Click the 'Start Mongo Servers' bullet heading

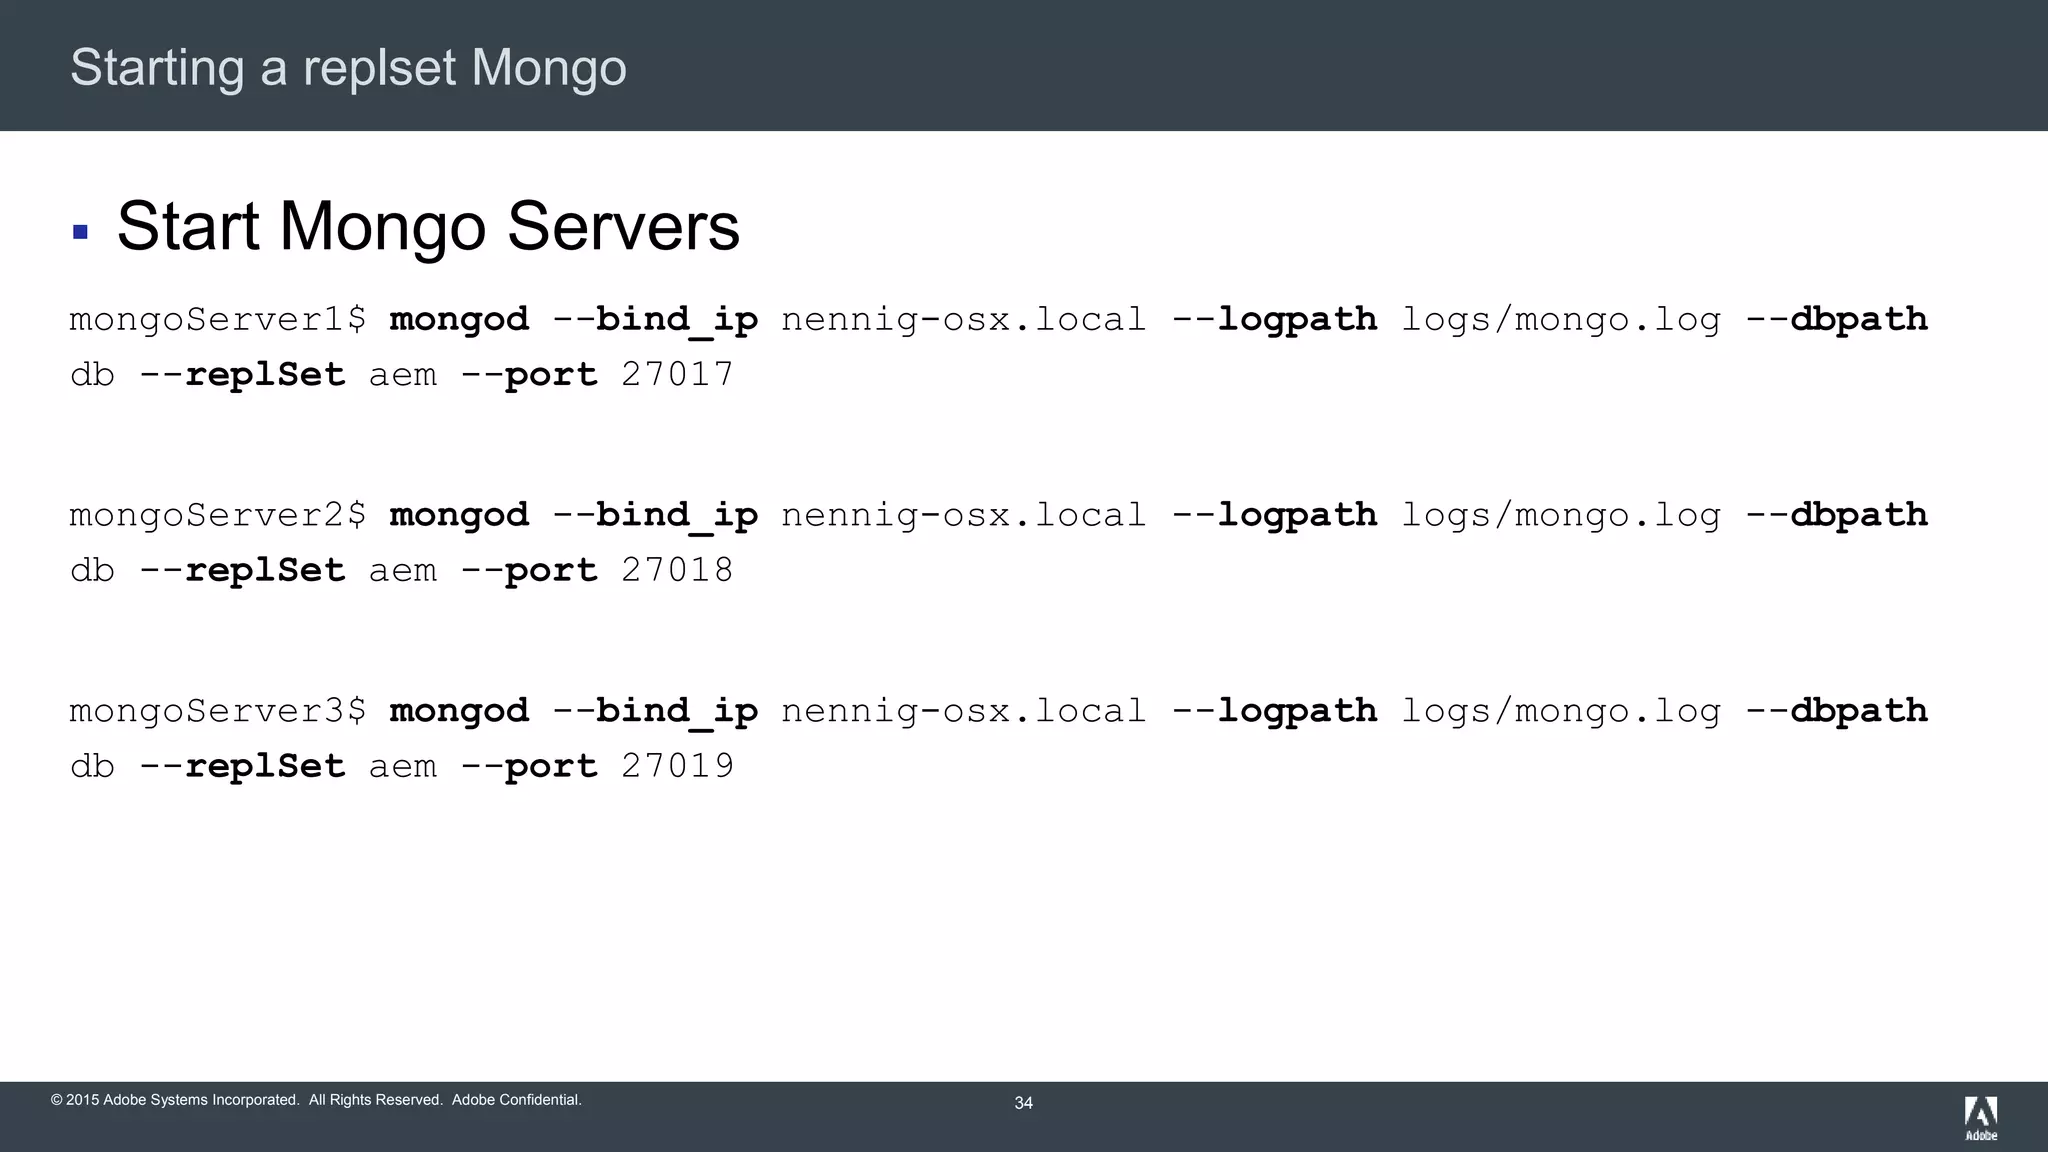(x=428, y=227)
